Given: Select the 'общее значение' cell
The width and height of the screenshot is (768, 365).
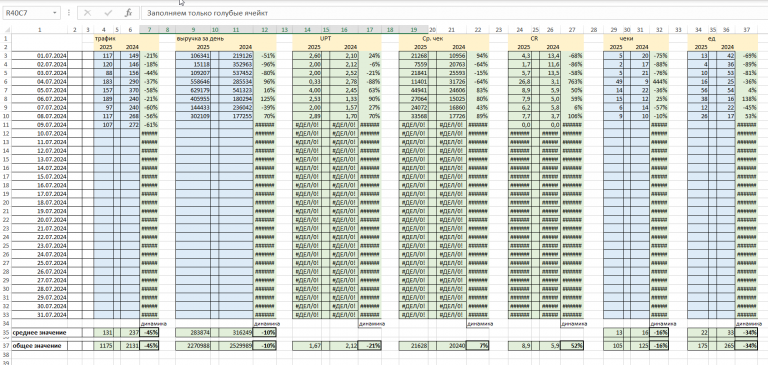Looking at the screenshot, I should click(x=39, y=345).
